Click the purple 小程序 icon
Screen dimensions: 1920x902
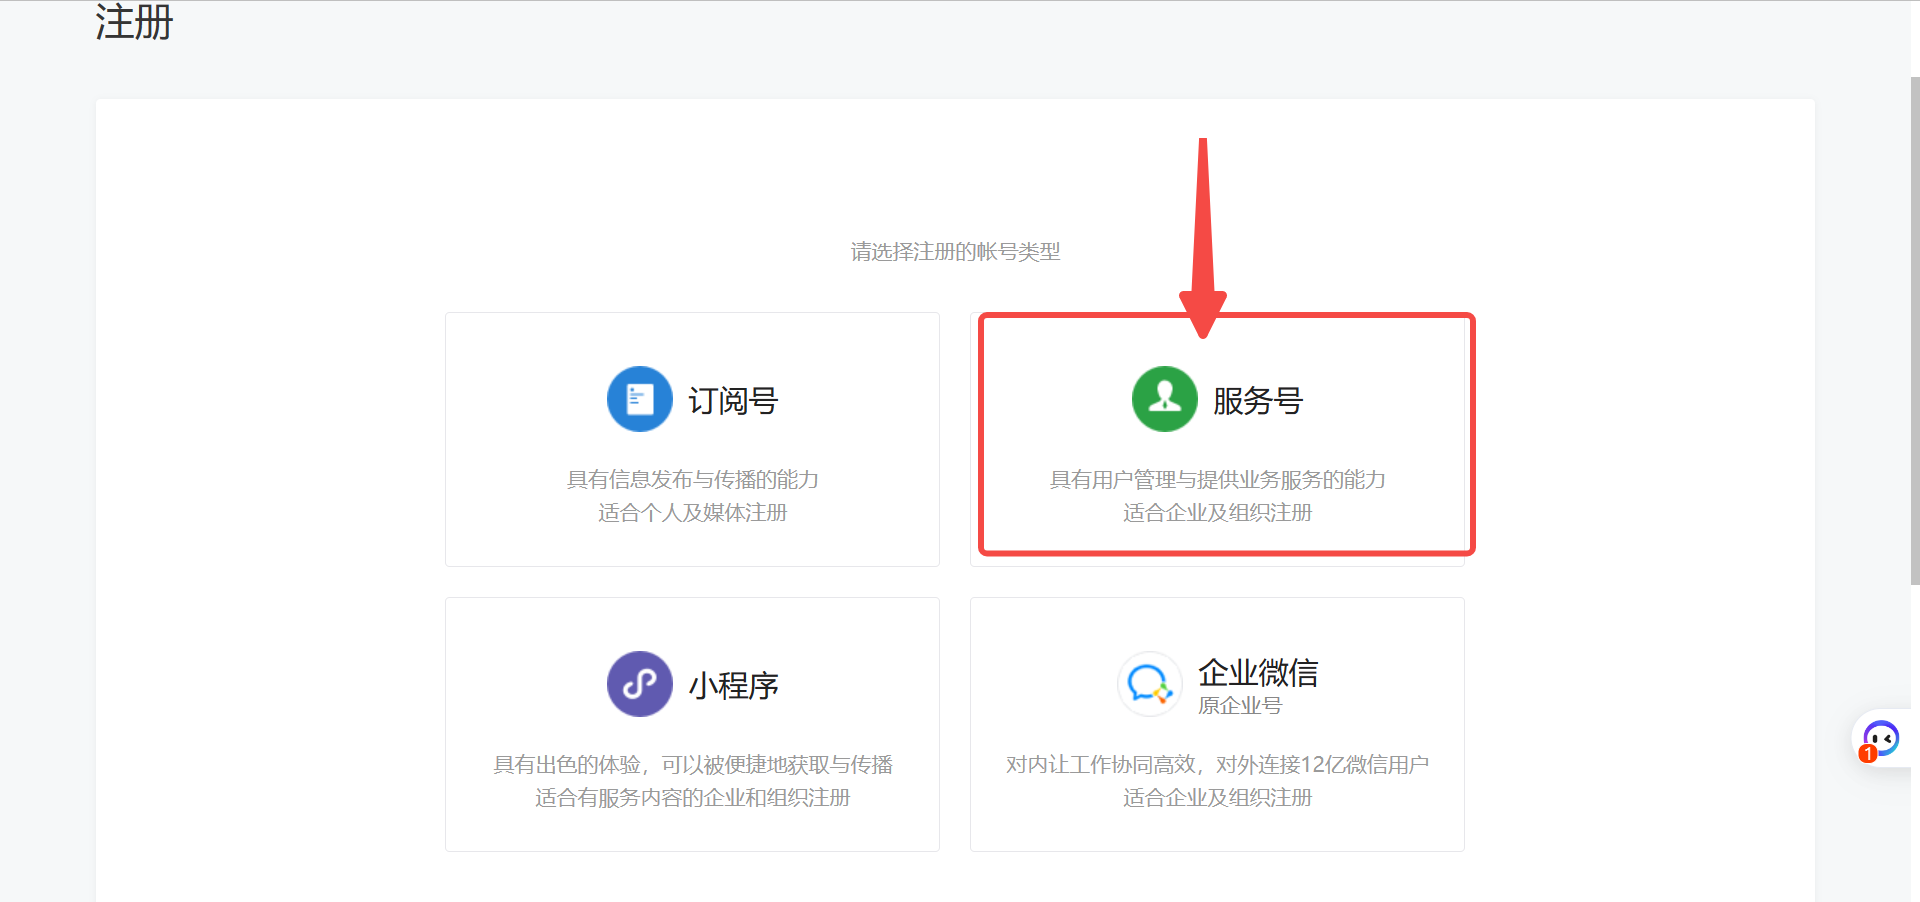point(640,684)
